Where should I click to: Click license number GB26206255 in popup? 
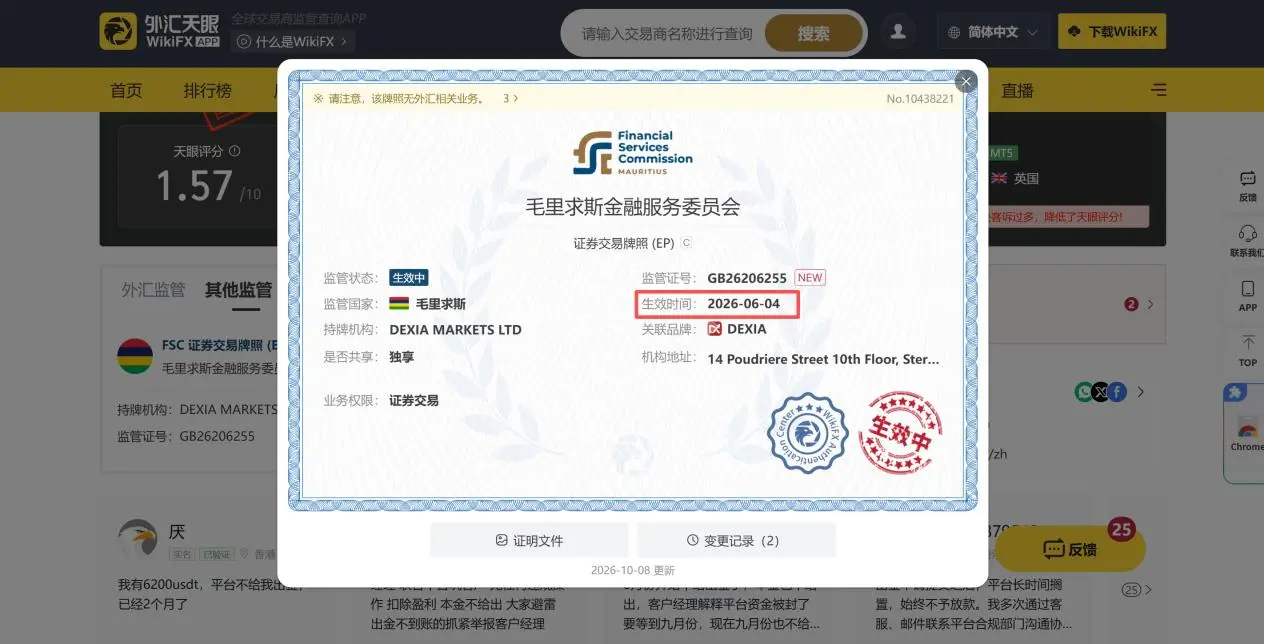point(747,278)
